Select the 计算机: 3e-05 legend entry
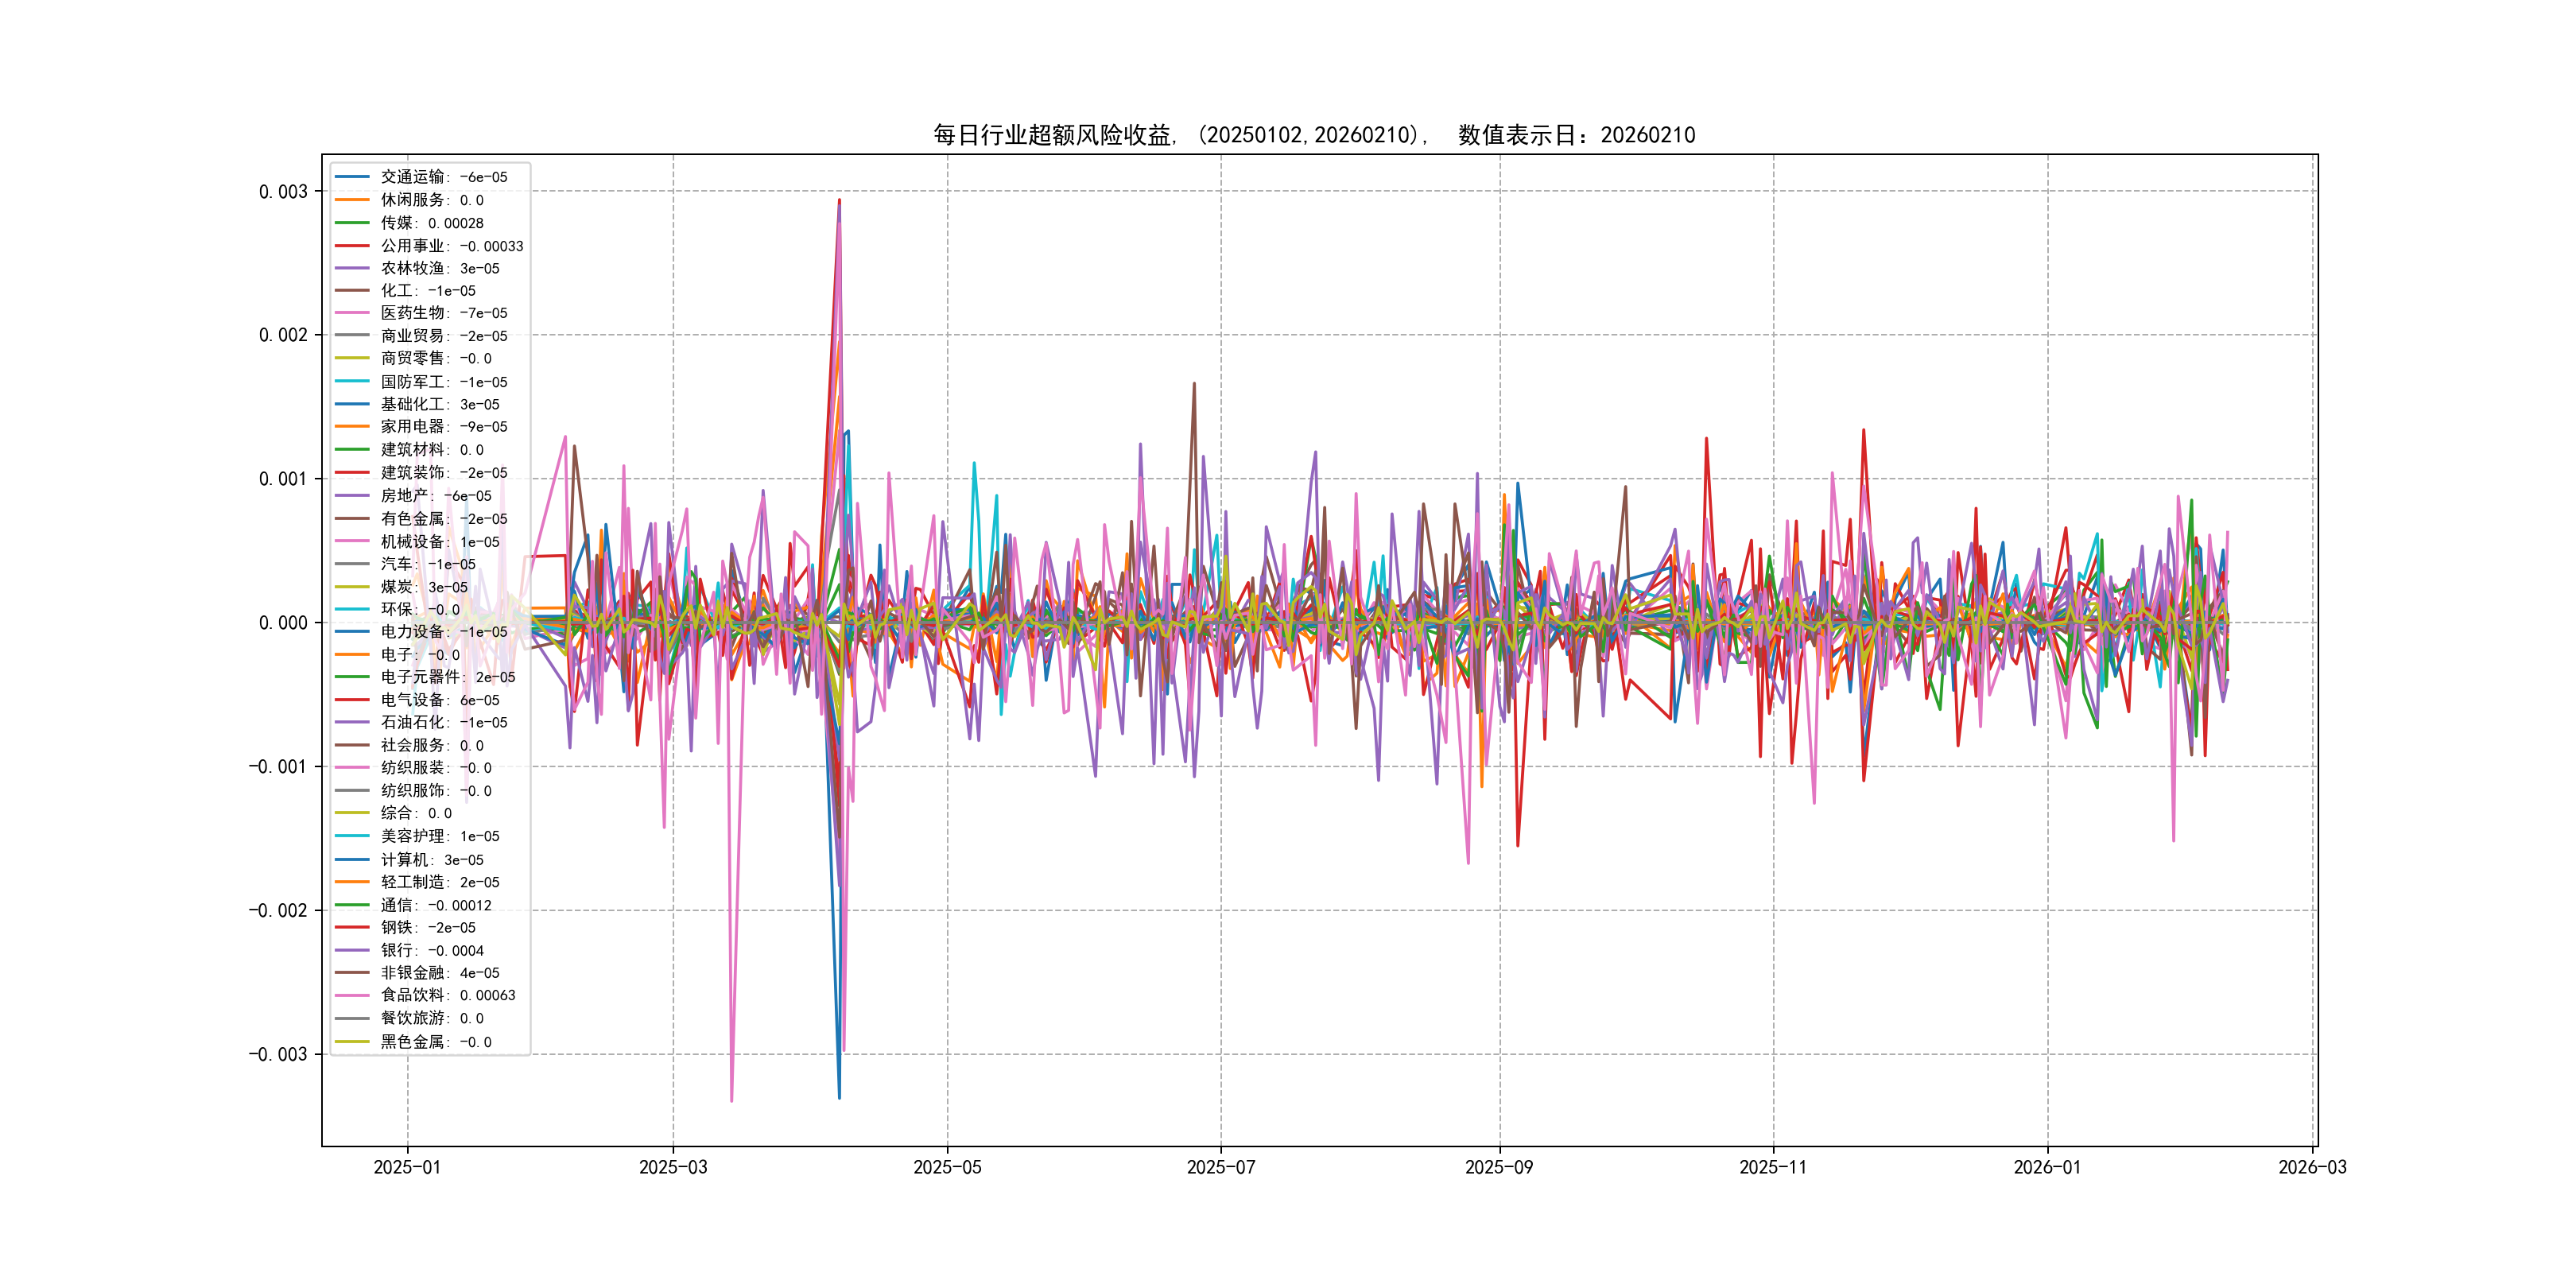Image resolution: width=2576 pixels, height=1288 pixels. [431, 859]
